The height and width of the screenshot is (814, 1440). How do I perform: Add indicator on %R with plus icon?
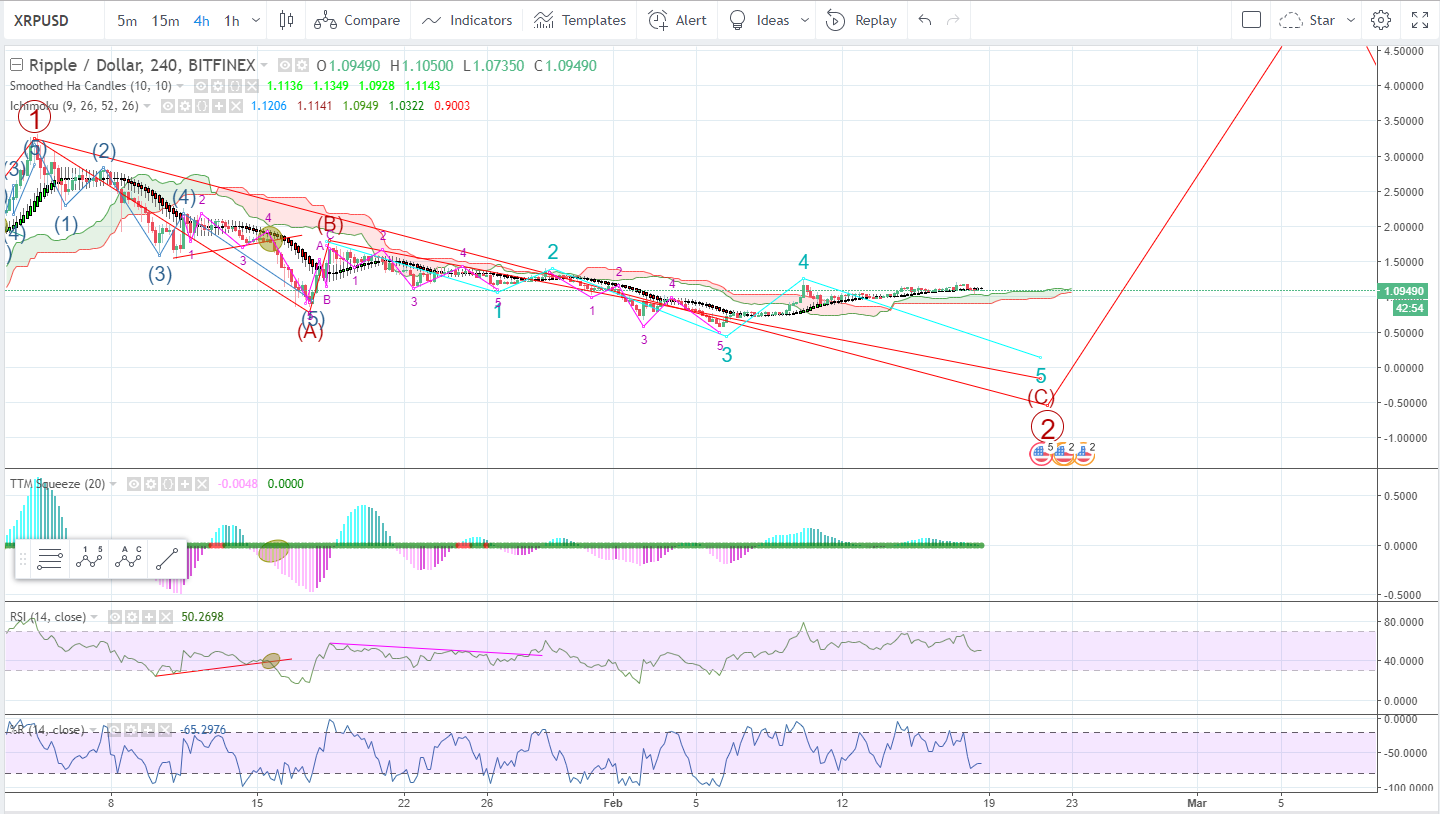click(x=148, y=730)
